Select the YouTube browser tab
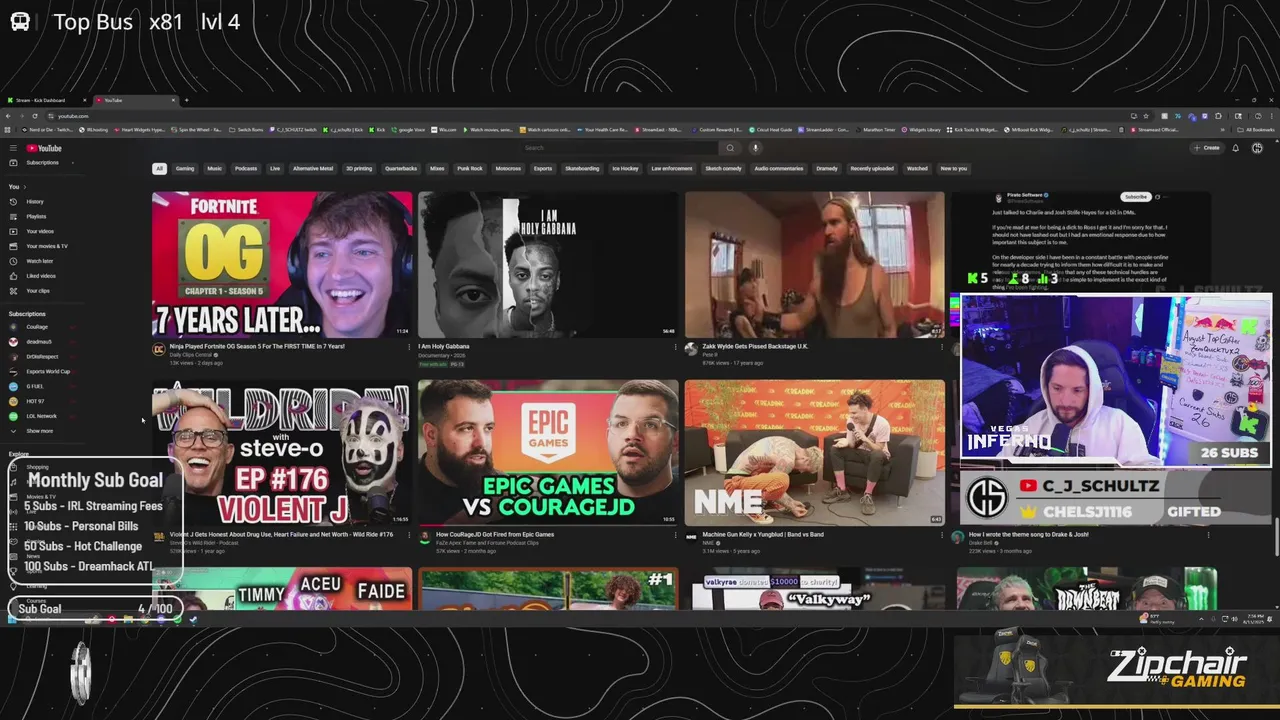Image resolution: width=1280 pixels, height=720 pixels. click(x=134, y=100)
